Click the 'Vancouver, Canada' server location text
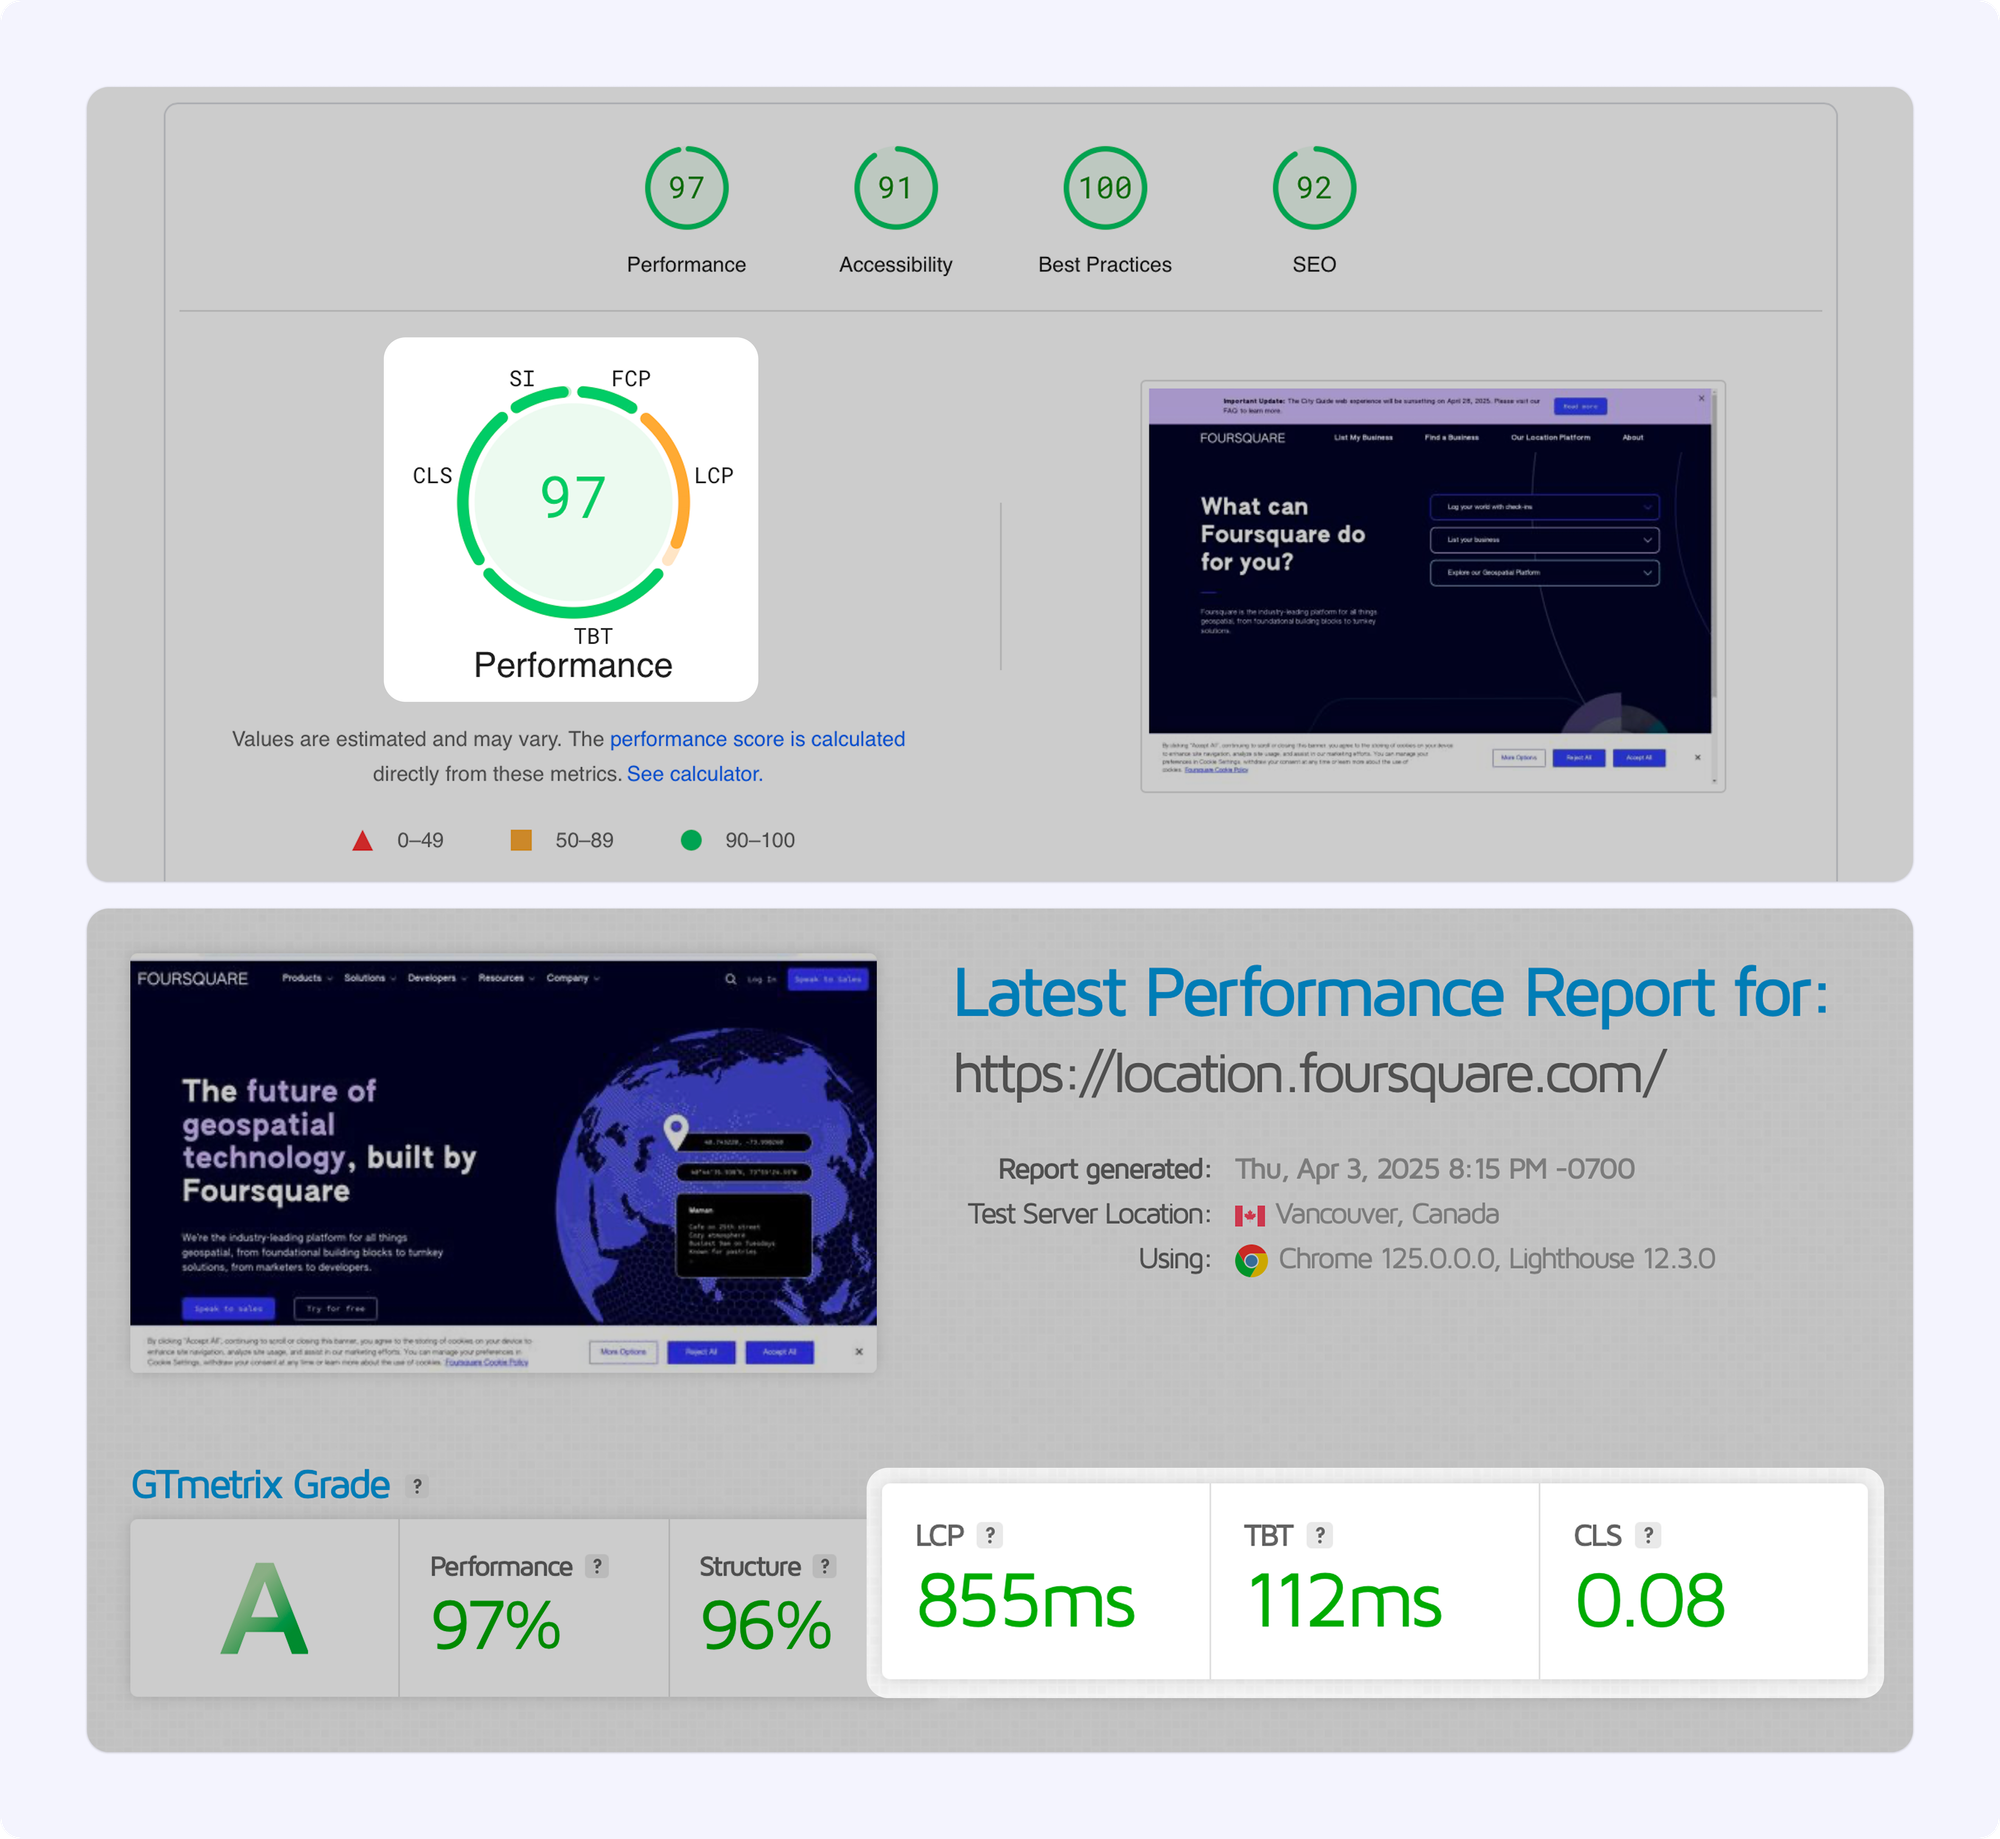 tap(1387, 1214)
